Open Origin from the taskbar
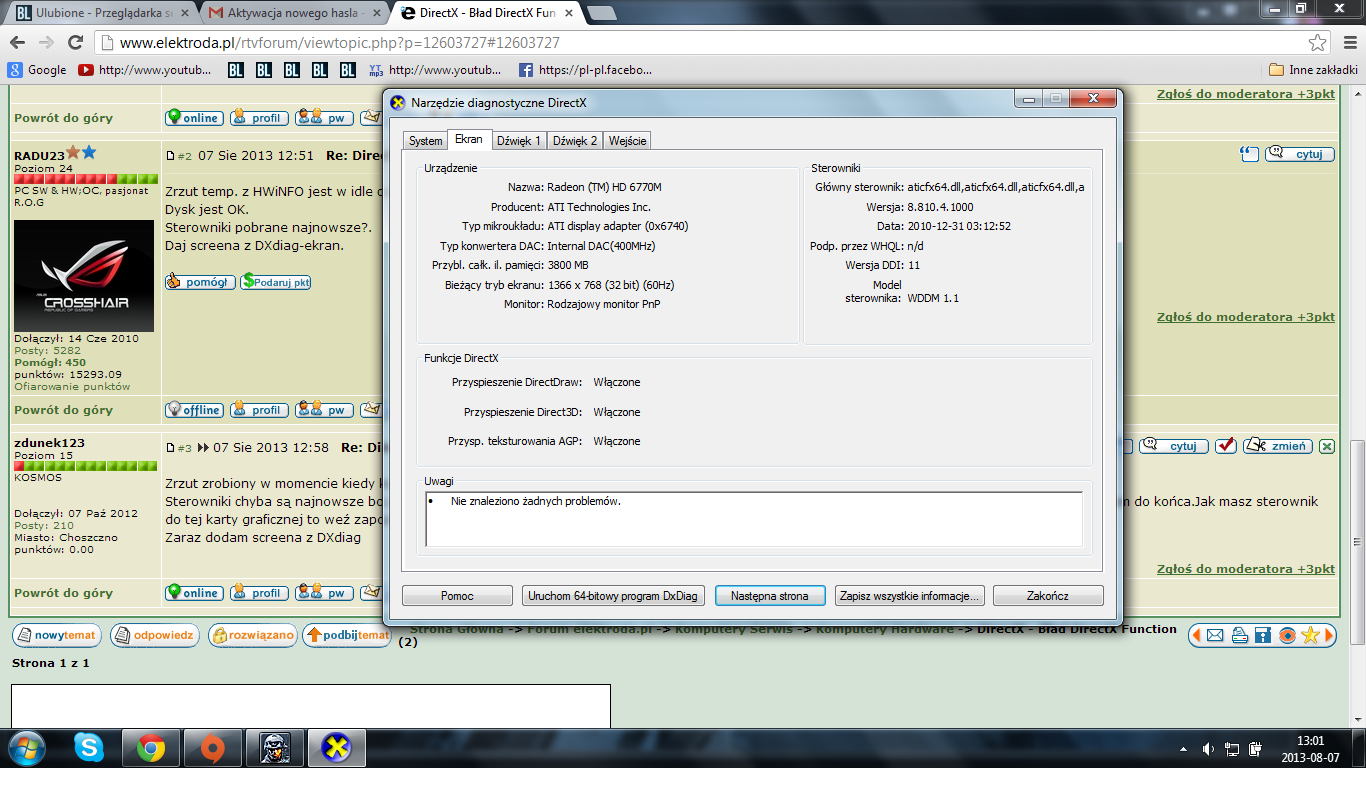This screenshot has width=1366, height=794. point(212,748)
